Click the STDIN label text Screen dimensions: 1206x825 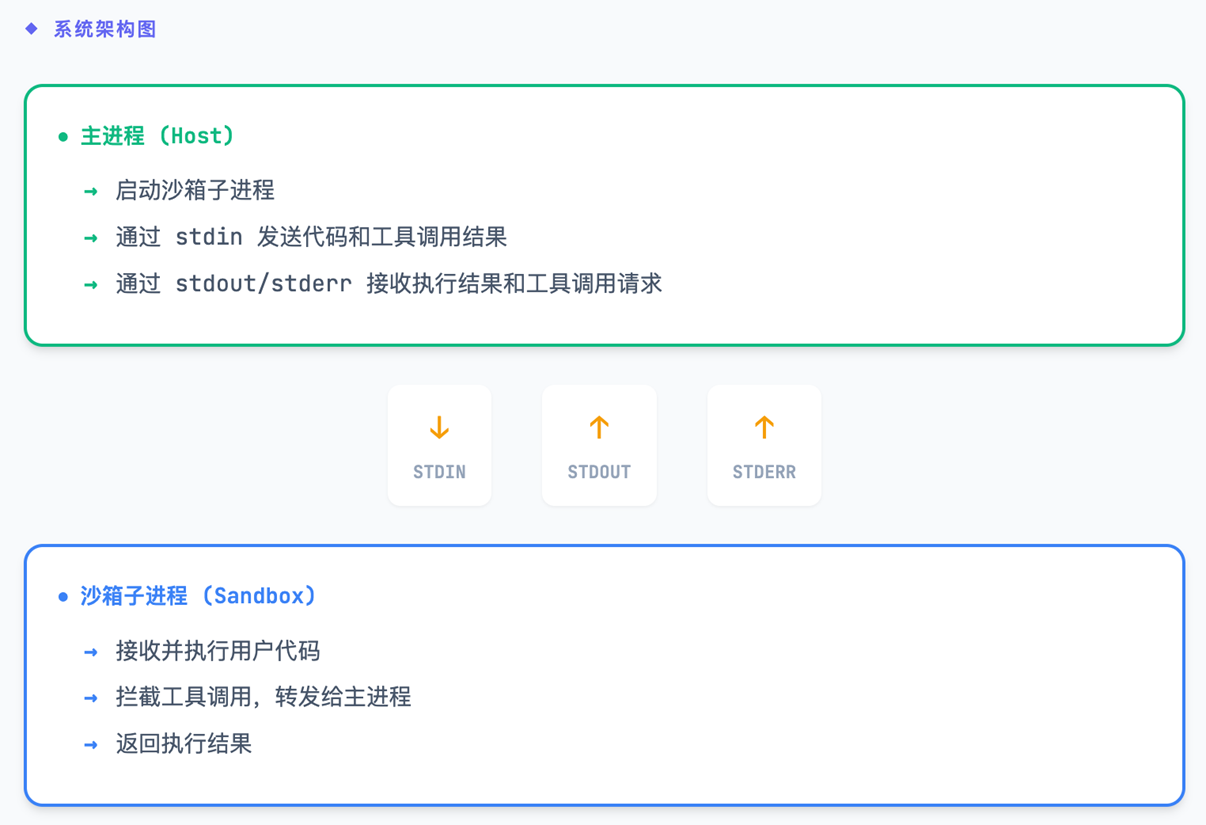(439, 472)
